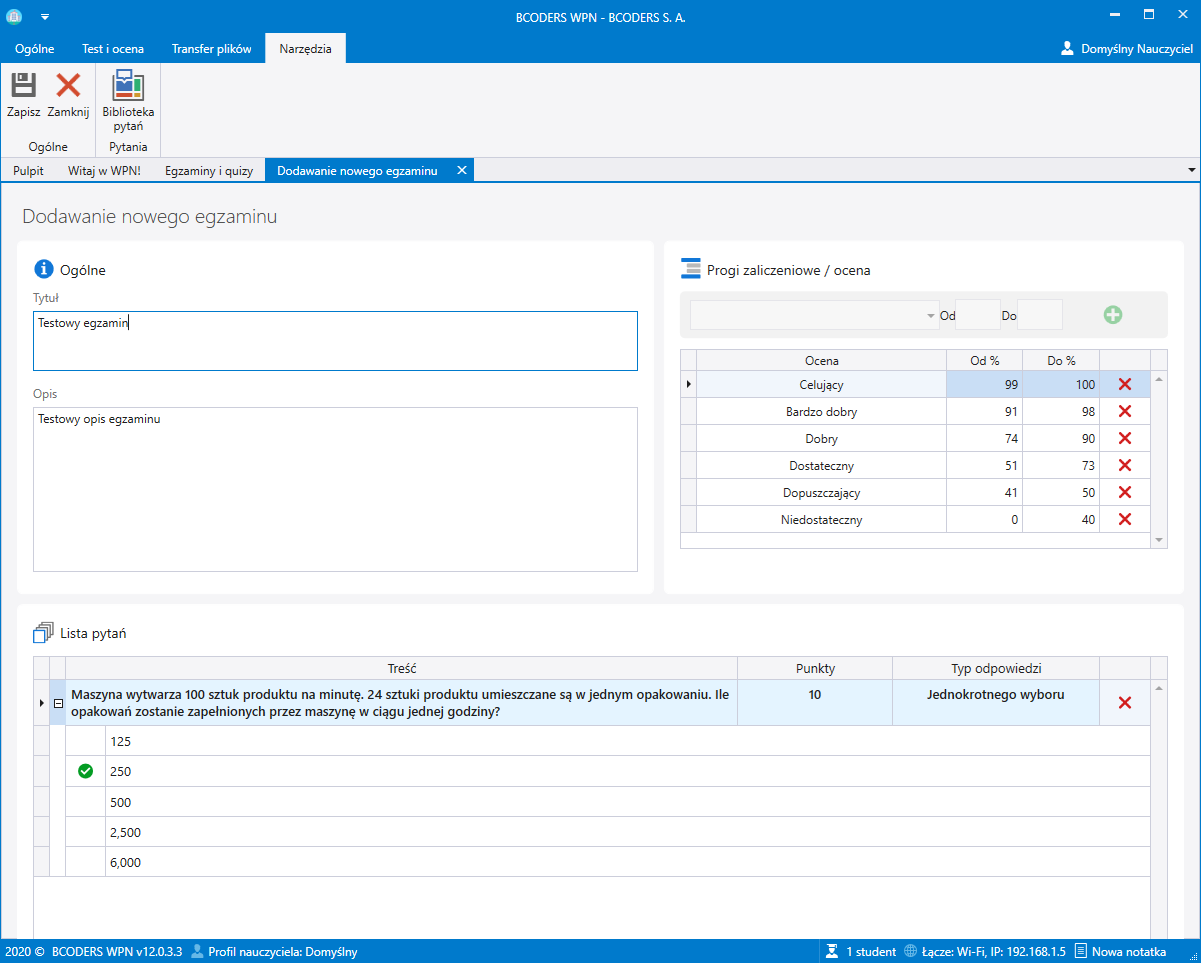Select Bardzo dobry grade cell
This screenshot has width=1201, height=963.
[821, 412]
